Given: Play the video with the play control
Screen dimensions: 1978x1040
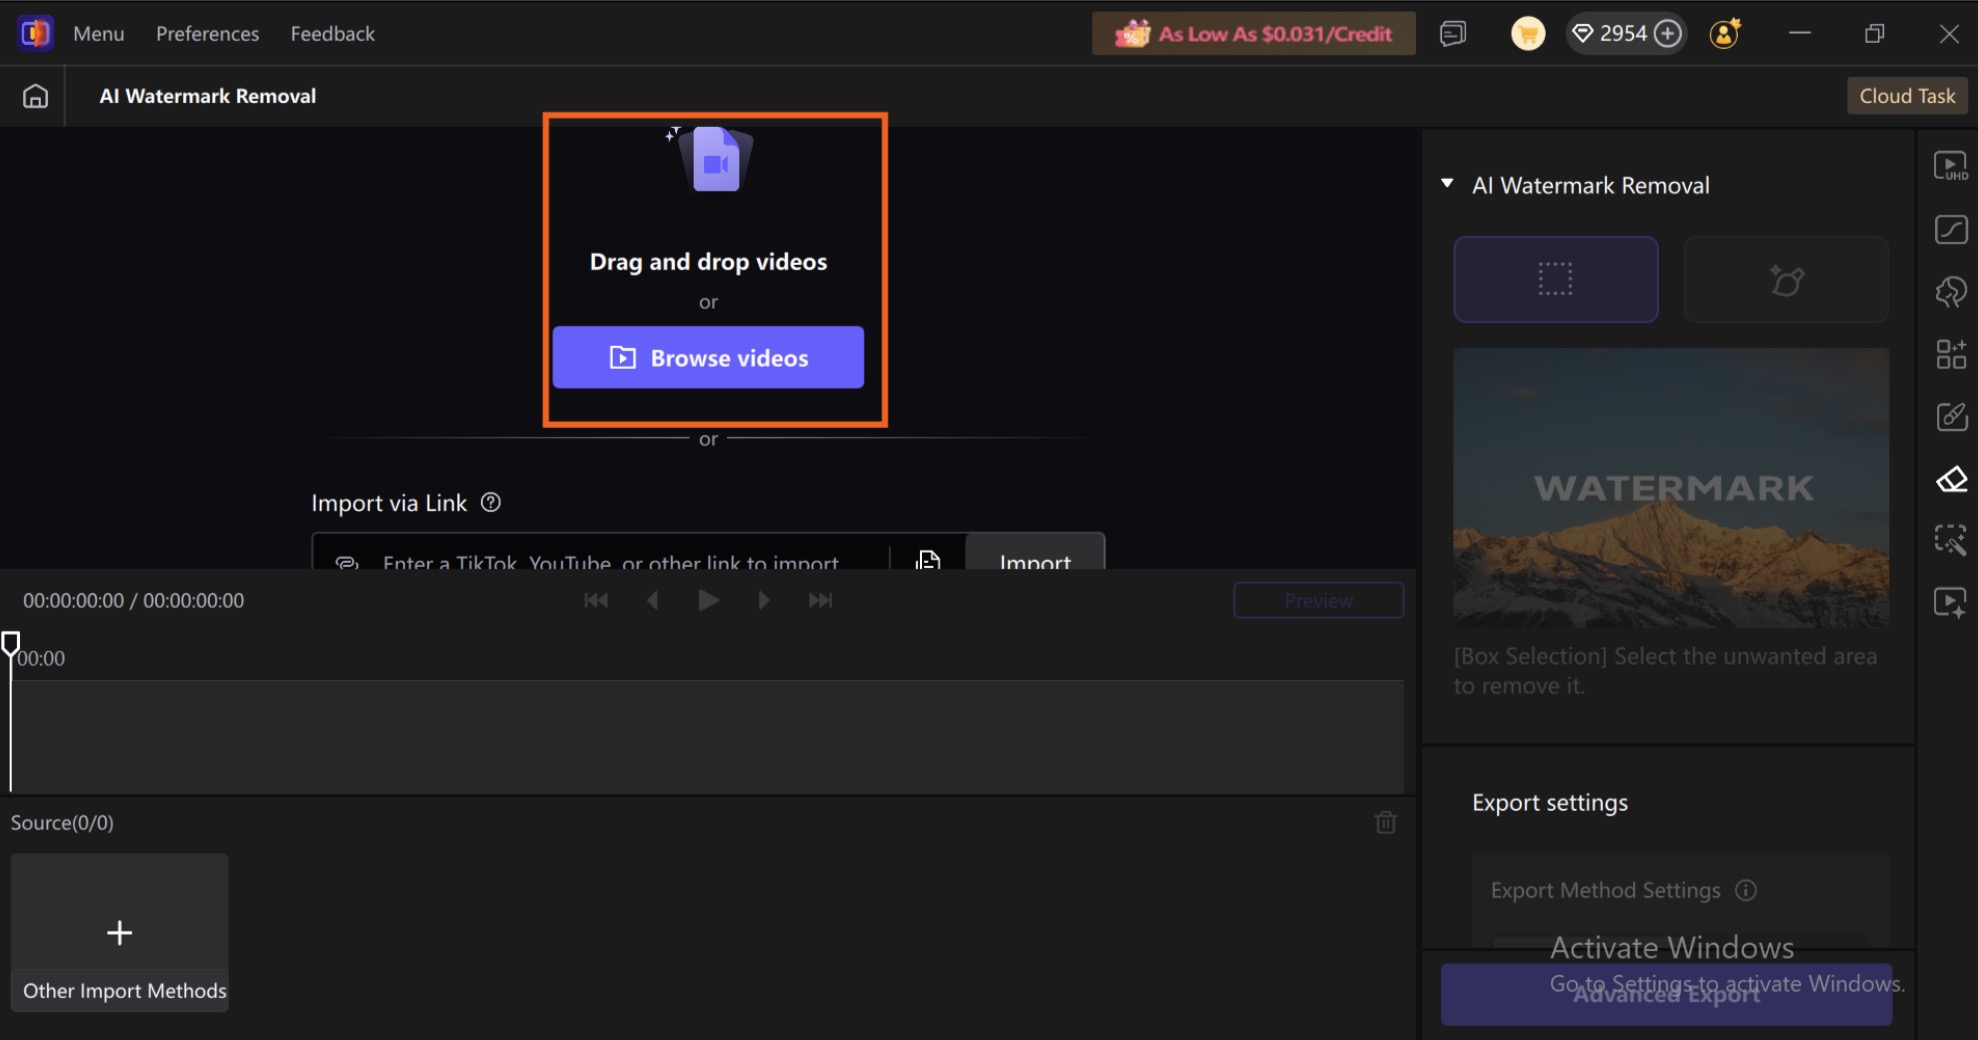Looking at the screenshot, I should tap(708, 600).
